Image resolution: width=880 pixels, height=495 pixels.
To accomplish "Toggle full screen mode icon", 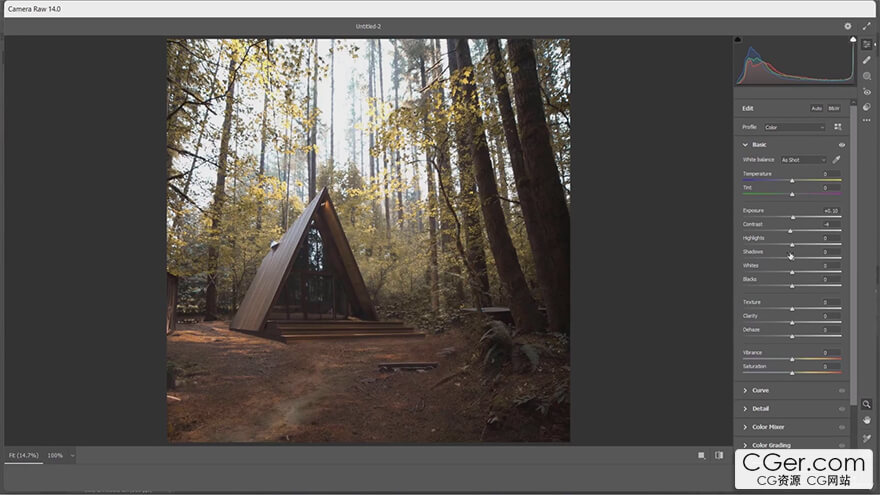I will point(866,26).
